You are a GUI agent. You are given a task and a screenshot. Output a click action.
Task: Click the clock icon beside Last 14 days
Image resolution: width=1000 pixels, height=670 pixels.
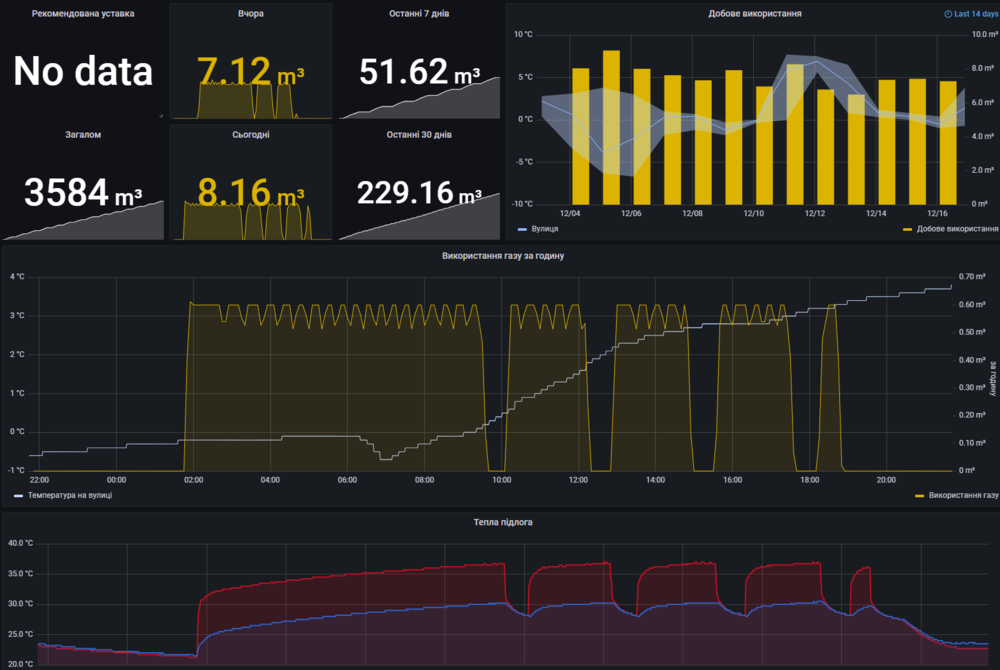point(948,14)
